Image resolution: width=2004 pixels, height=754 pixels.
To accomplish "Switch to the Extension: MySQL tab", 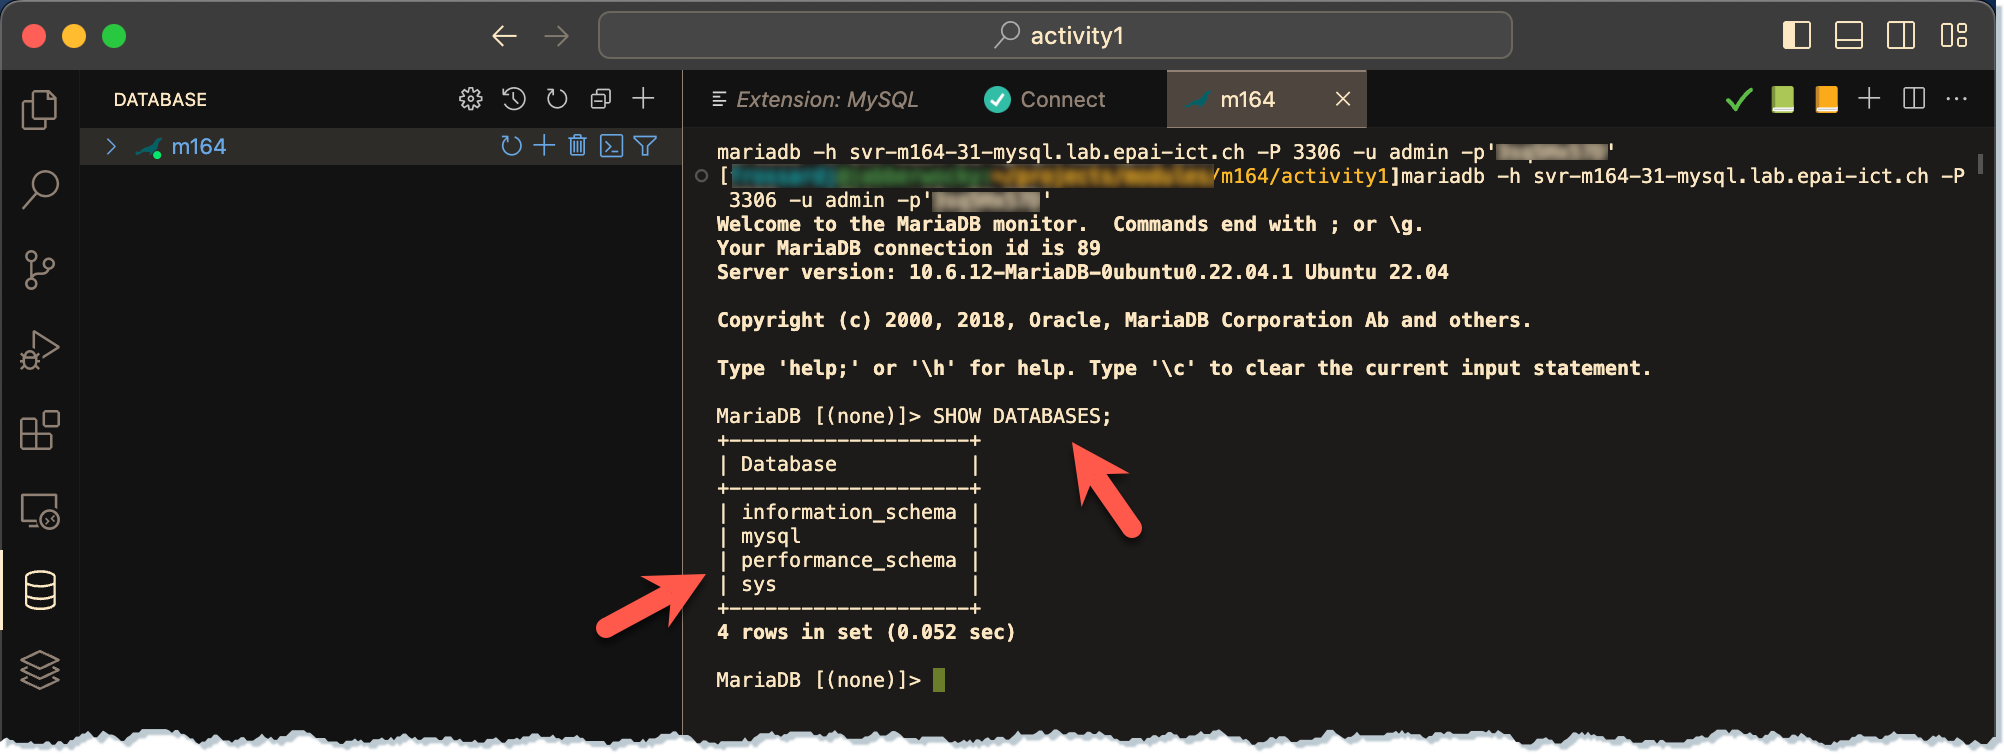I will click(x=814, y=99).
